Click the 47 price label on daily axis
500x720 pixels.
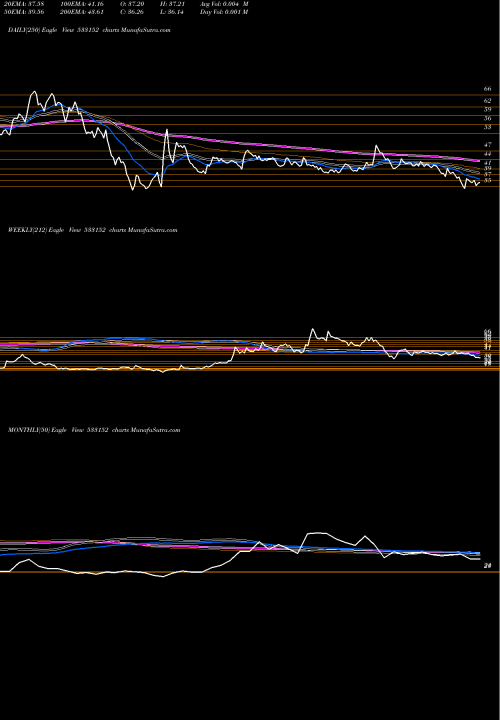point(488,145)
